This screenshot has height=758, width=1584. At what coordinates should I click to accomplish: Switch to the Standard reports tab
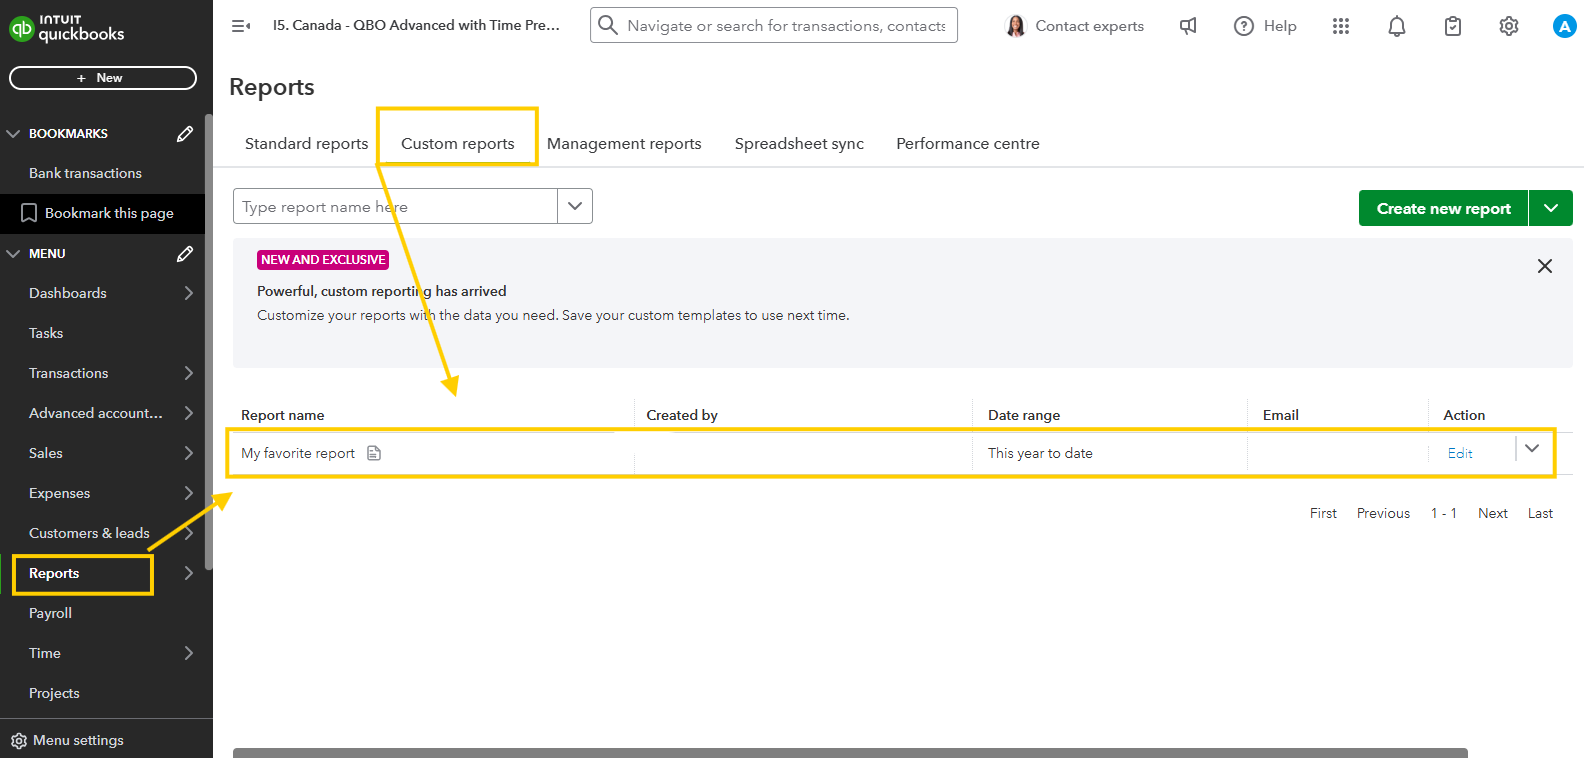coord(306,144)
